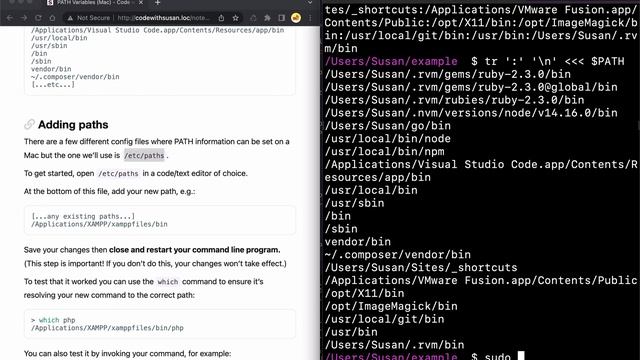
Task: Click terminal line /usr/local/bin/node
Action: (x=388, y=139)
